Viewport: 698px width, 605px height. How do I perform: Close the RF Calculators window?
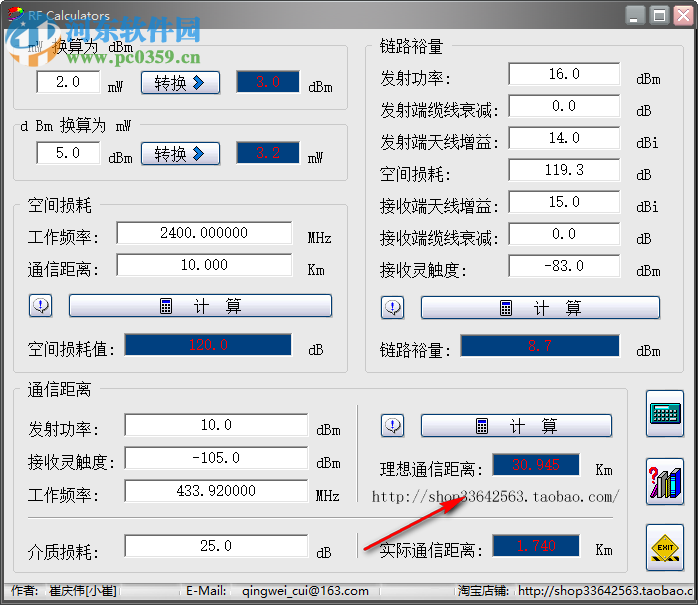683,15
